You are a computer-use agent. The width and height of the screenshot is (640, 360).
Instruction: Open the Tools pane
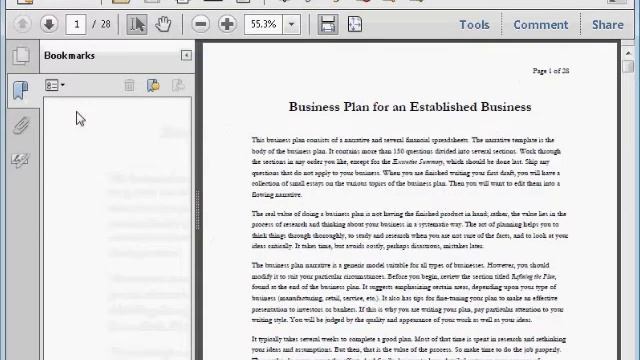coord(474,25)
